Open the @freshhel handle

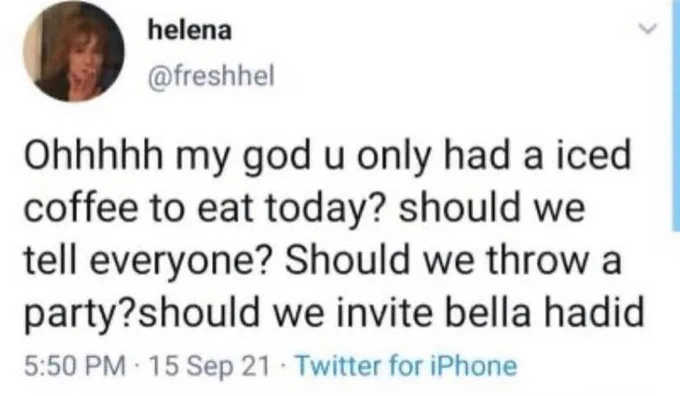211,77
